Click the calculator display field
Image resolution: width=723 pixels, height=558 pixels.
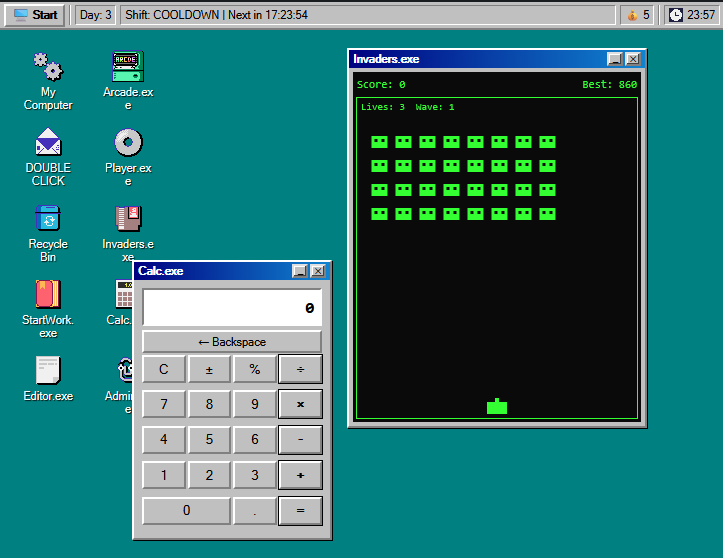pos(232,308)
